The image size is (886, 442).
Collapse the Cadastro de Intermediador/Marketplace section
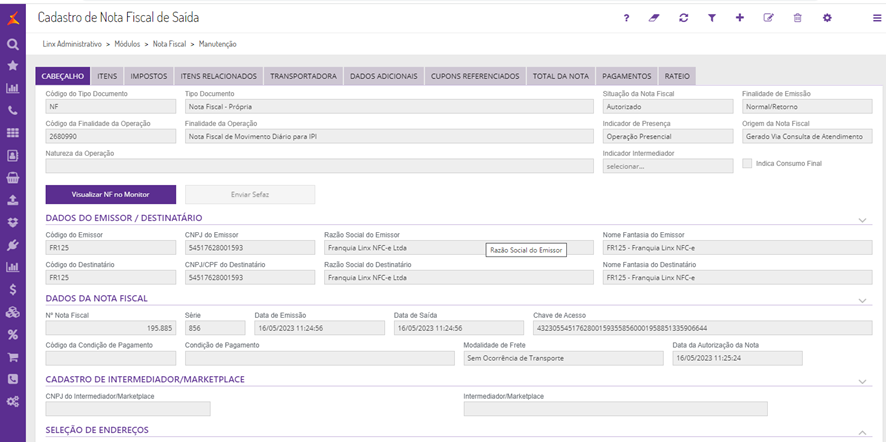(862, 381)
